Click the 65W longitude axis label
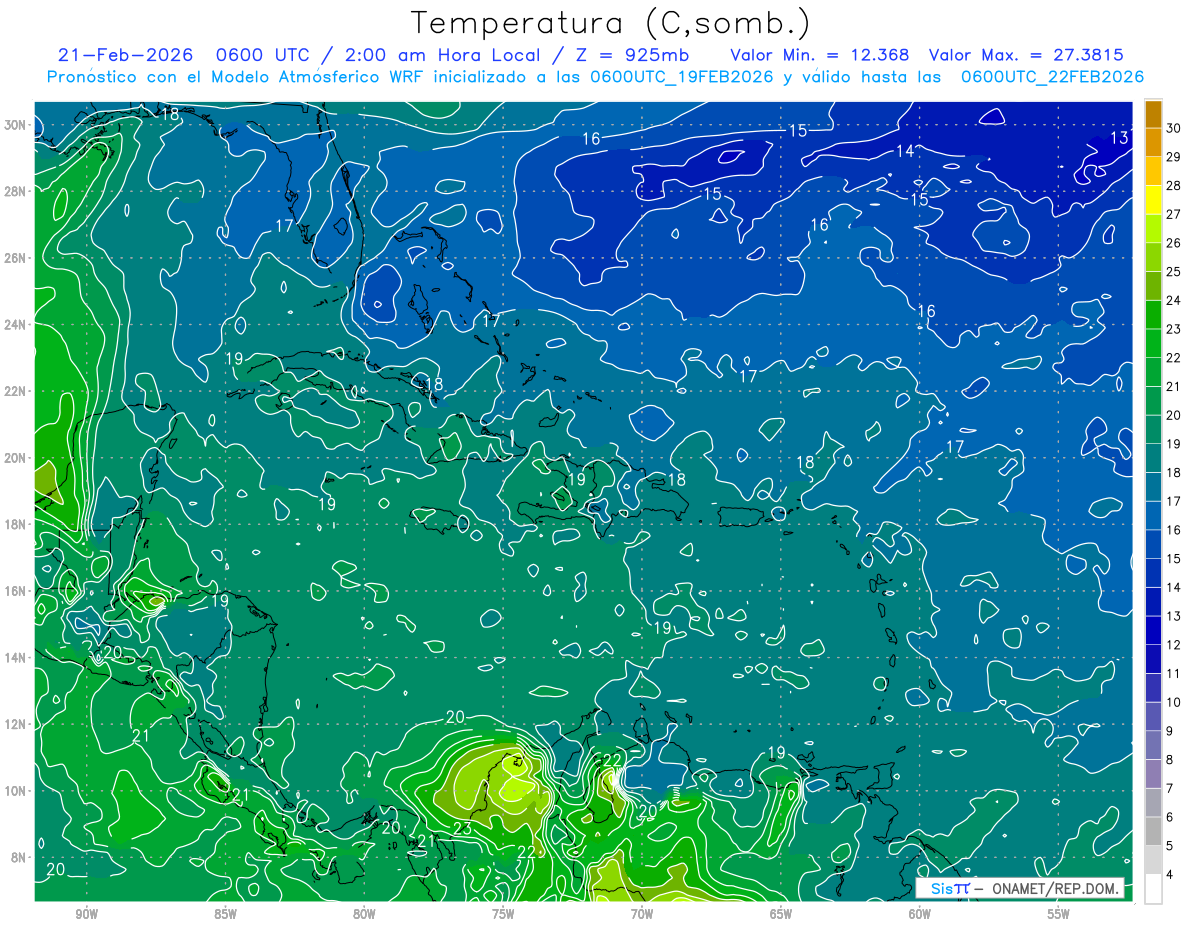This screenshot has width=1200, height=927. pyautogui.click(x=781, y=914)
